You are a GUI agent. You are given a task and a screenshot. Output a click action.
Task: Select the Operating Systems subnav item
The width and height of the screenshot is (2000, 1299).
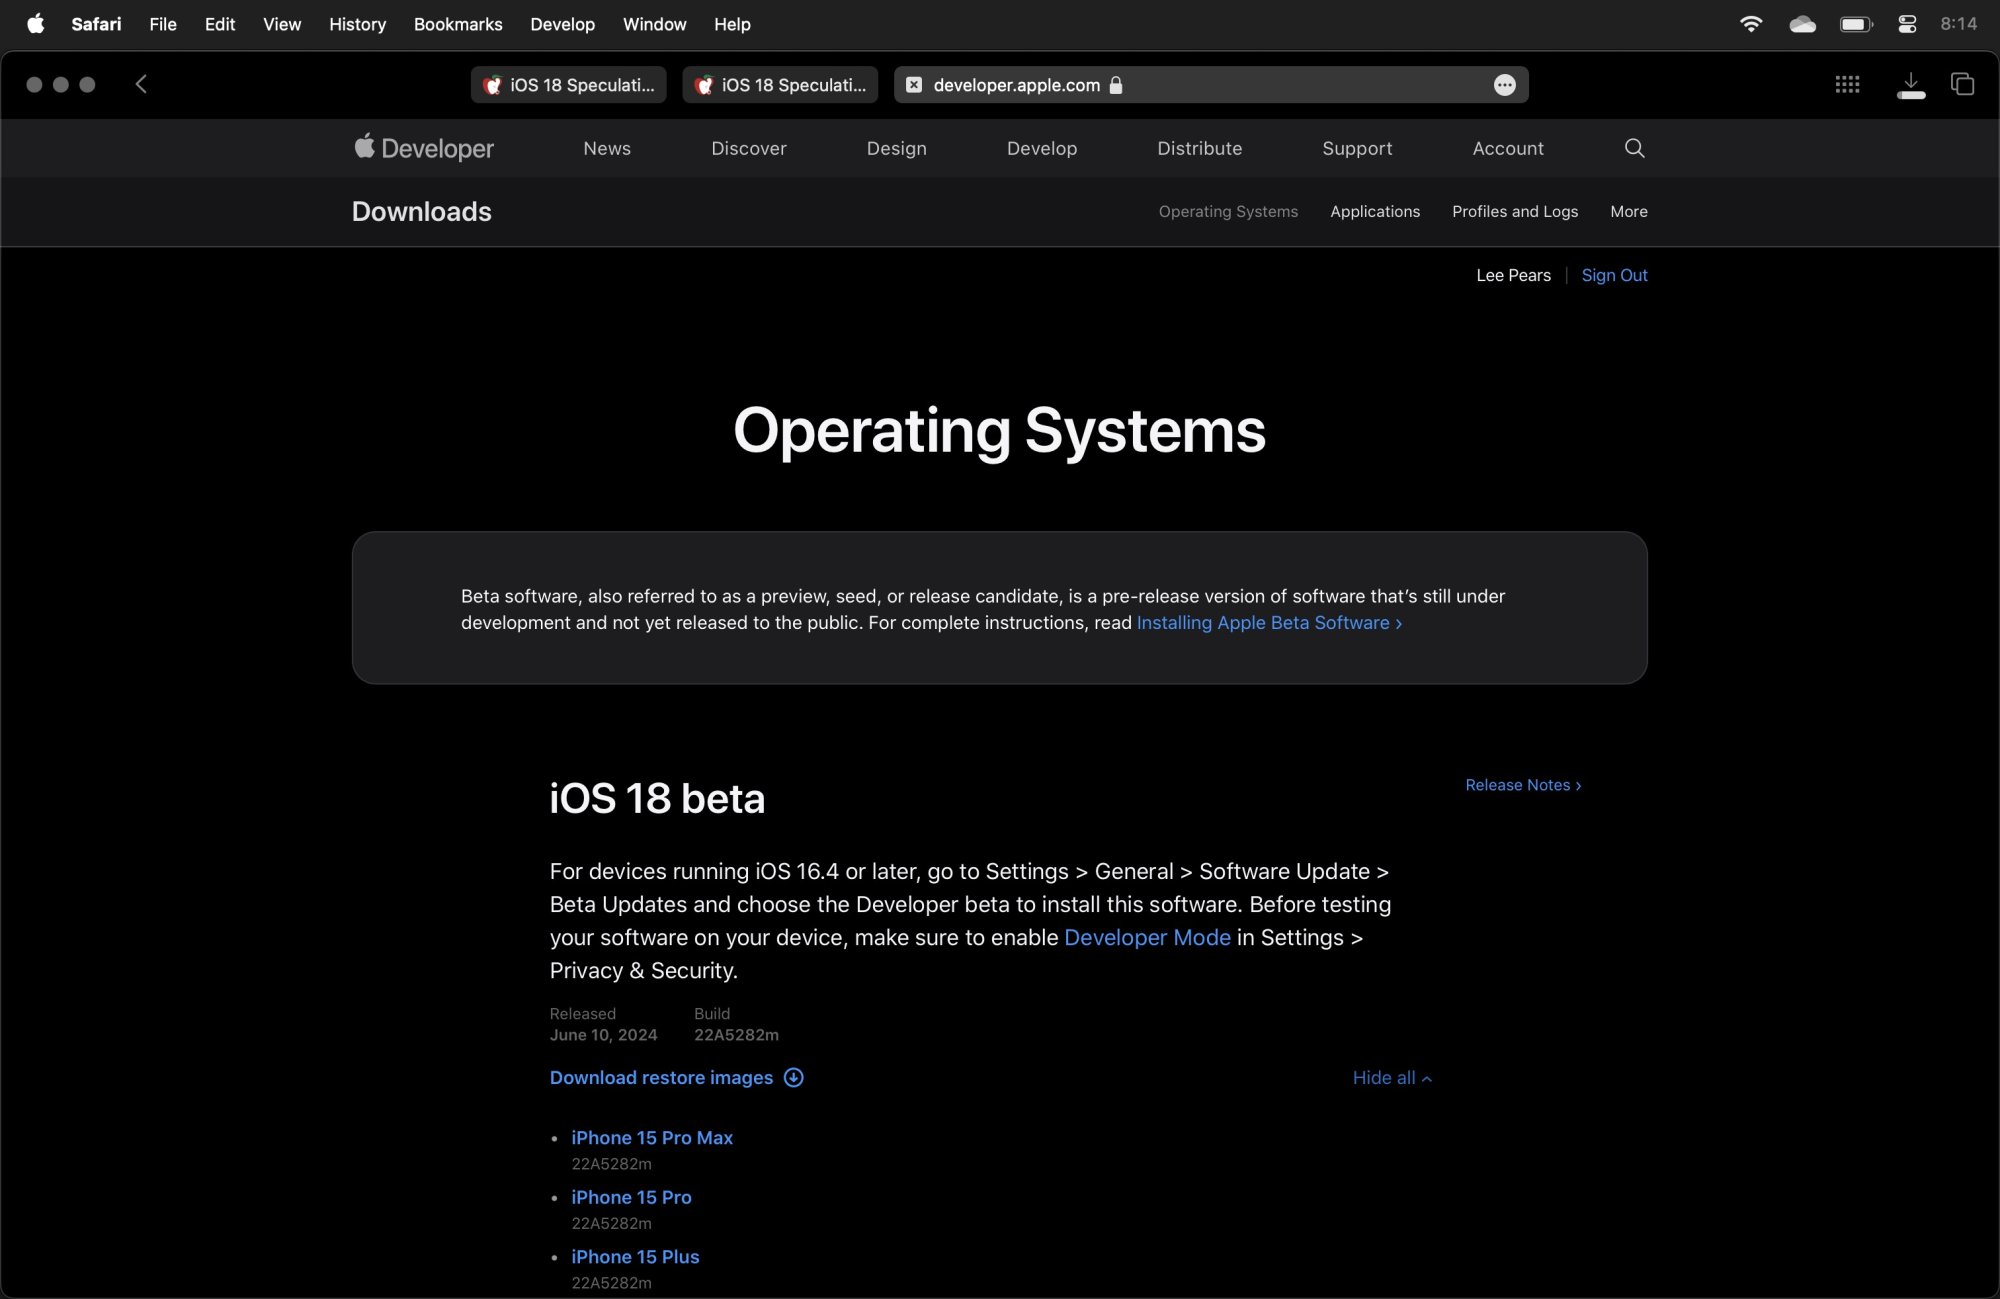(1228, 211)
